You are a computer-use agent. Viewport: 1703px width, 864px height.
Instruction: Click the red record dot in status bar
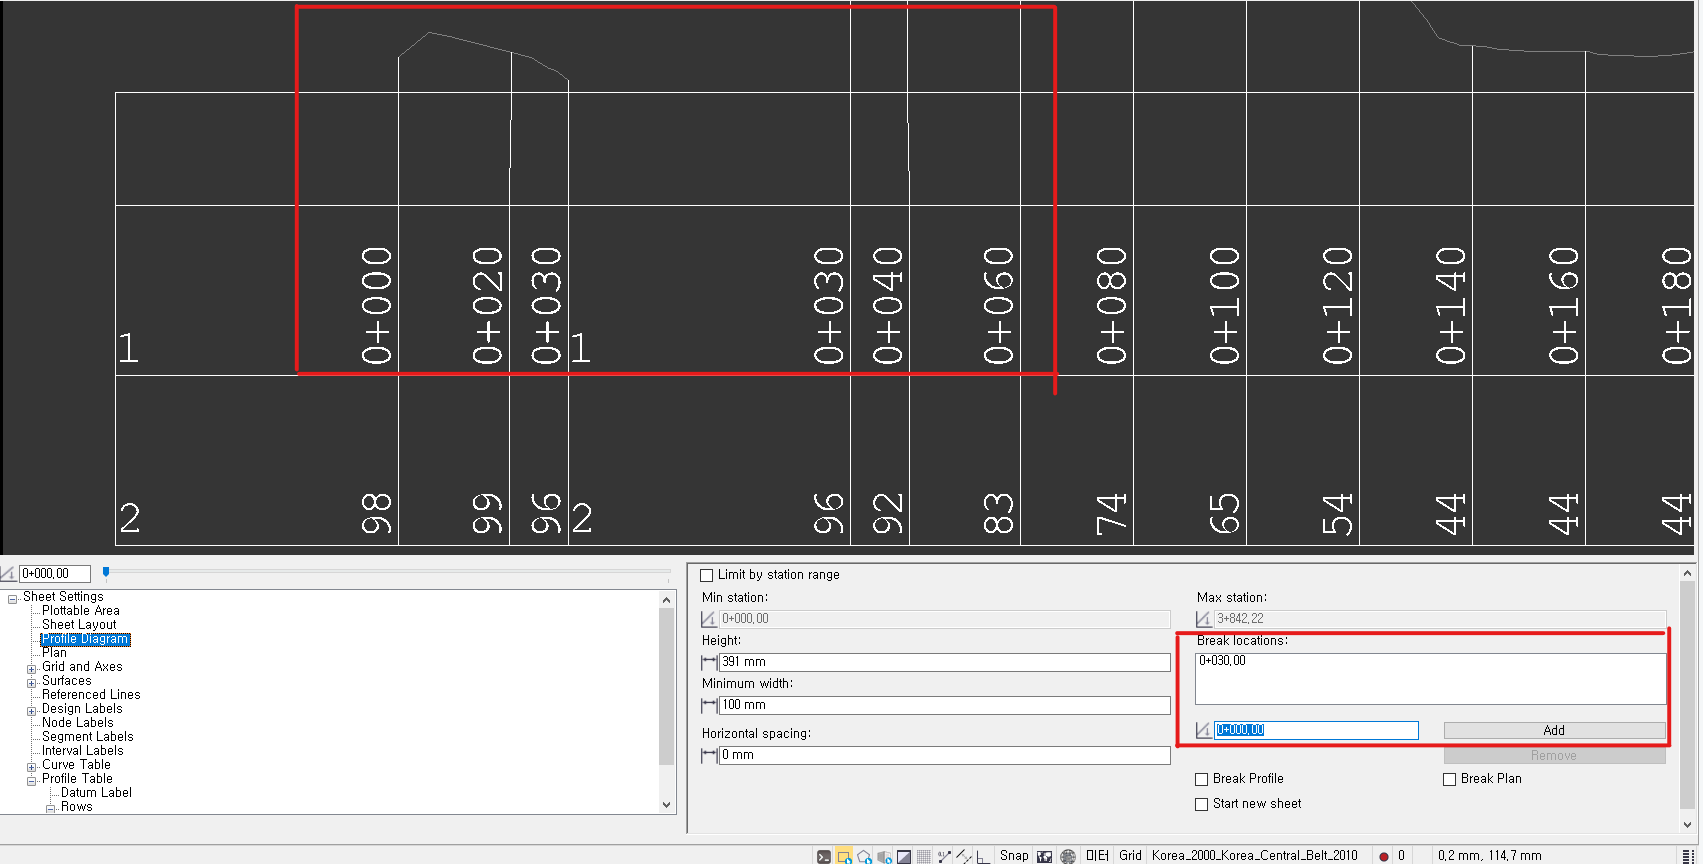(x=1384, y=856)
